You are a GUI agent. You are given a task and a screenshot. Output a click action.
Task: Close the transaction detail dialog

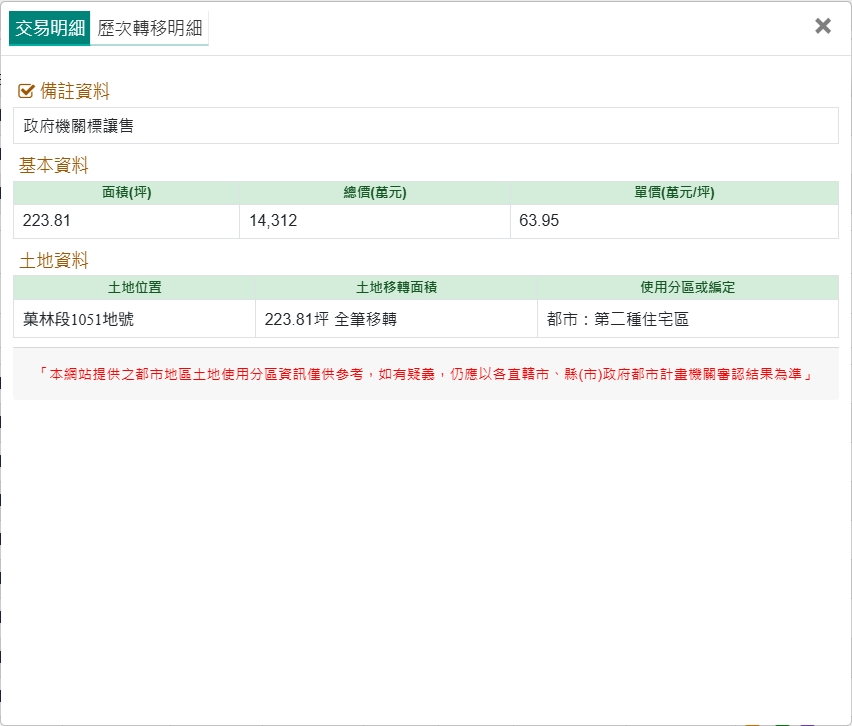[x=822, y=26]
